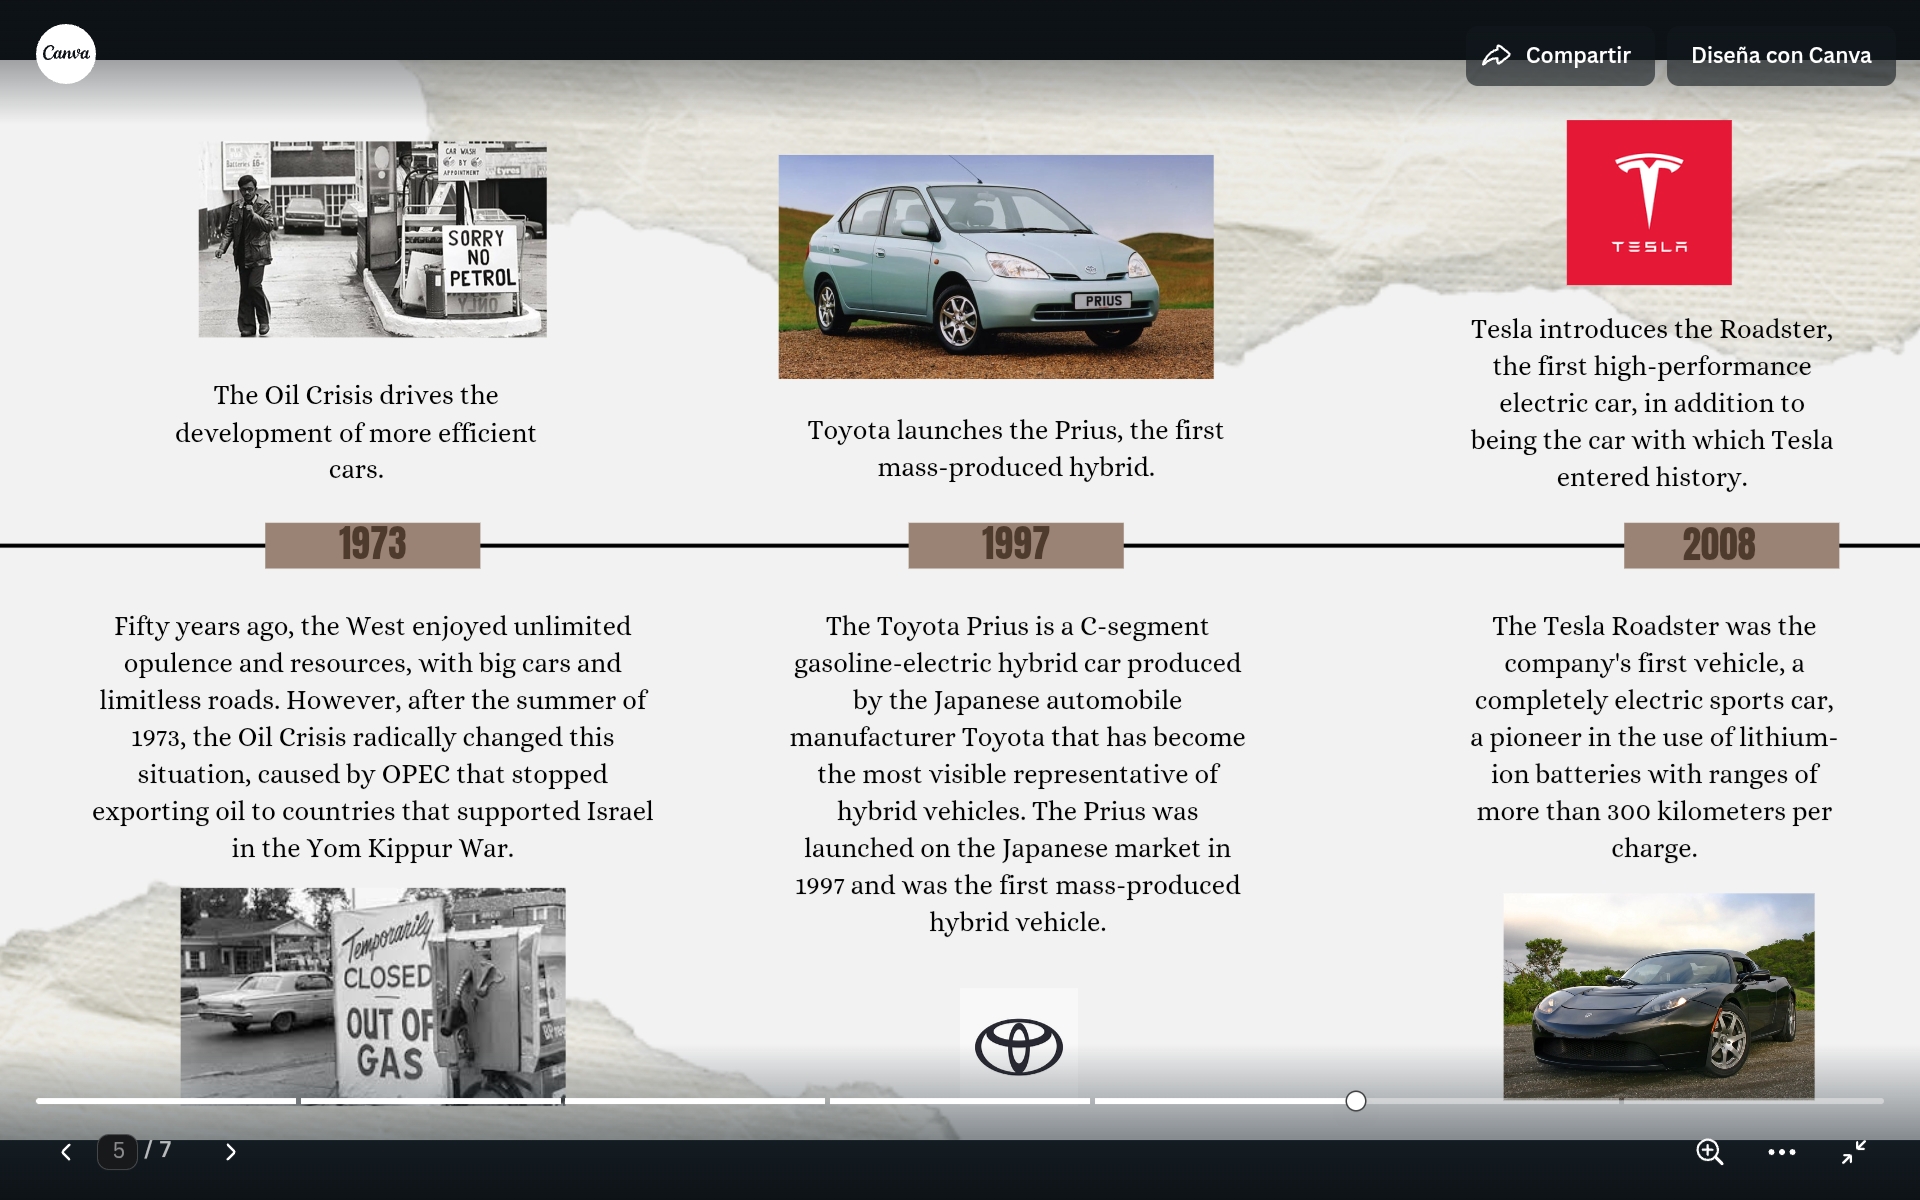Click the Toyota logo image
Screen dimensions: 1920x1200
(x=1018, y=1044)
